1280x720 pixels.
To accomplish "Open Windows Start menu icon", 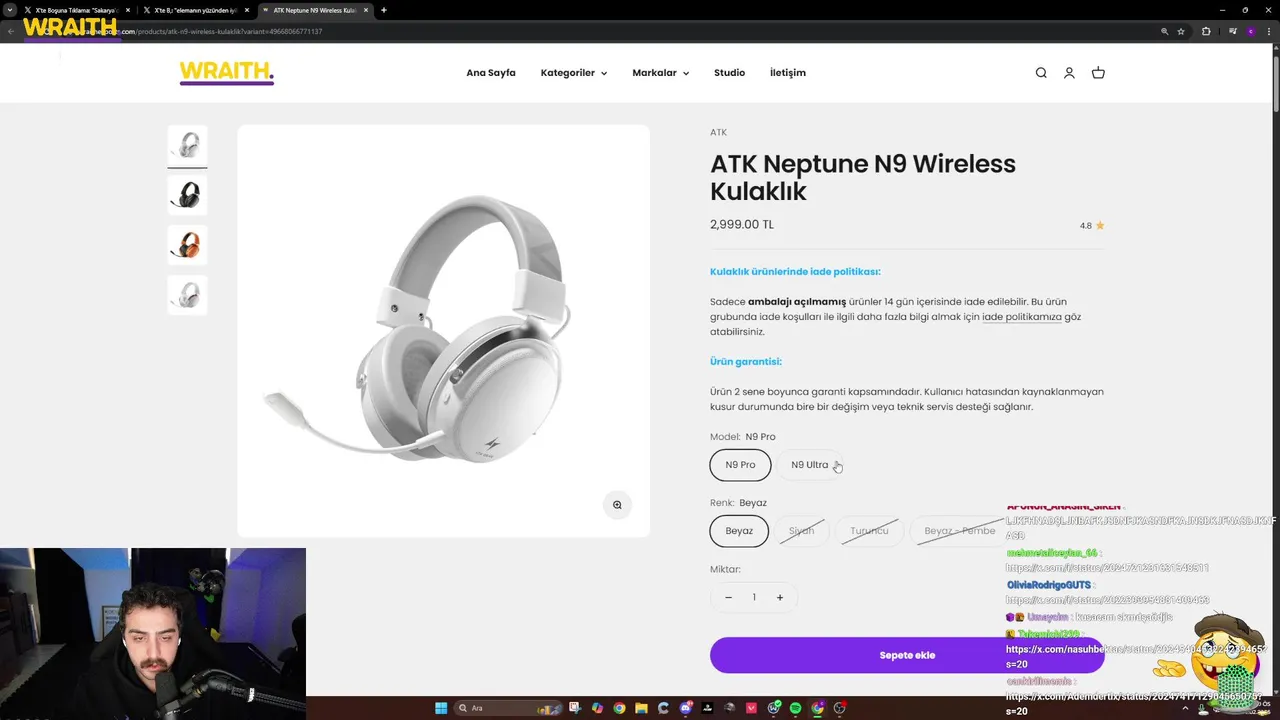I will click(x=441, y=708).
